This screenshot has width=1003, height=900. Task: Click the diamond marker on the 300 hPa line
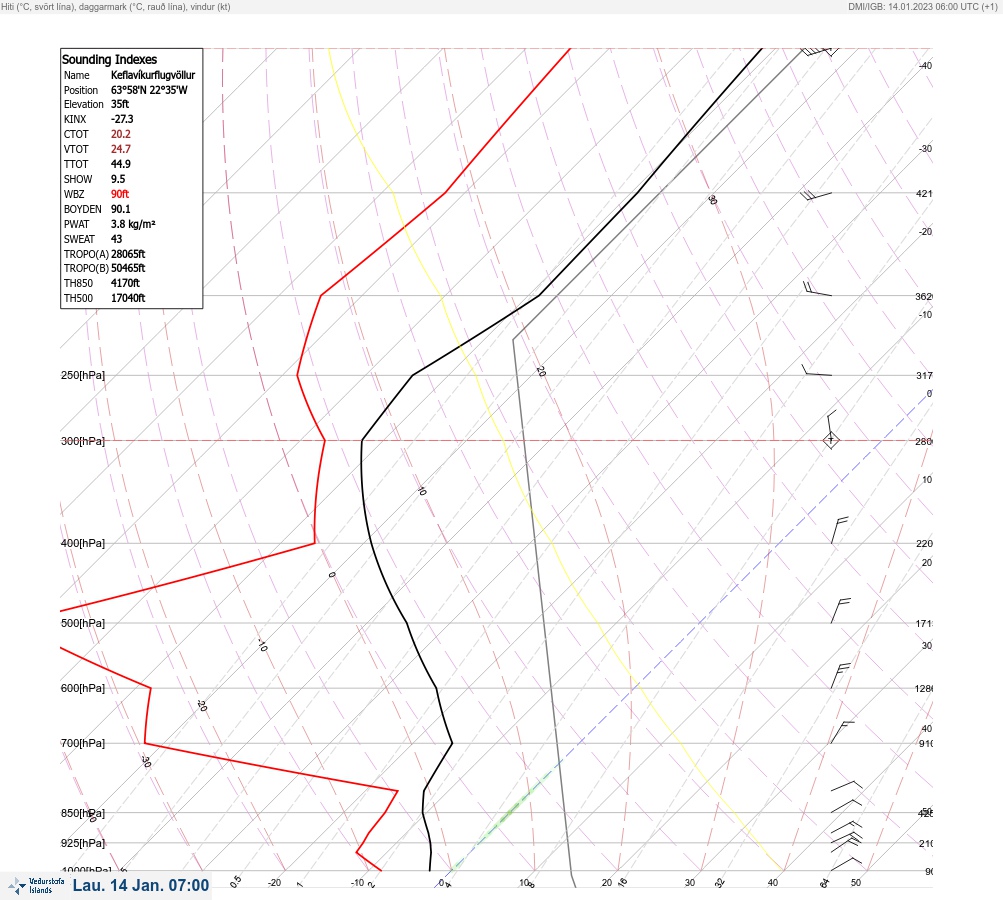tap(830, 440)
